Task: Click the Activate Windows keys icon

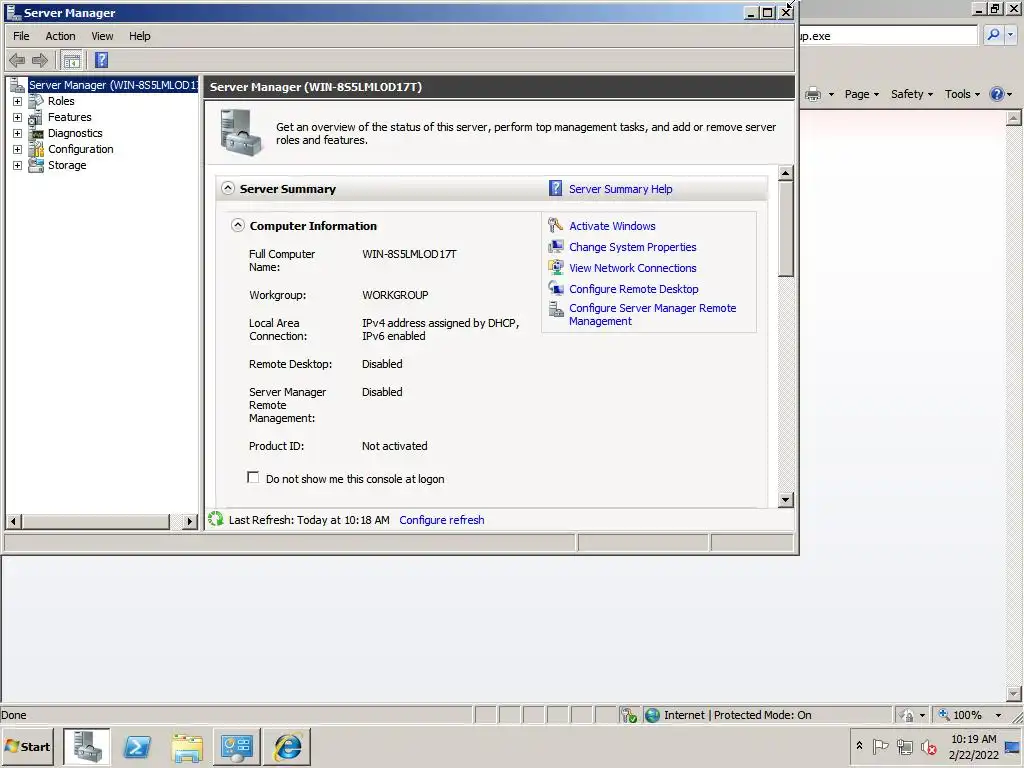Action: (x=556, y=225)
